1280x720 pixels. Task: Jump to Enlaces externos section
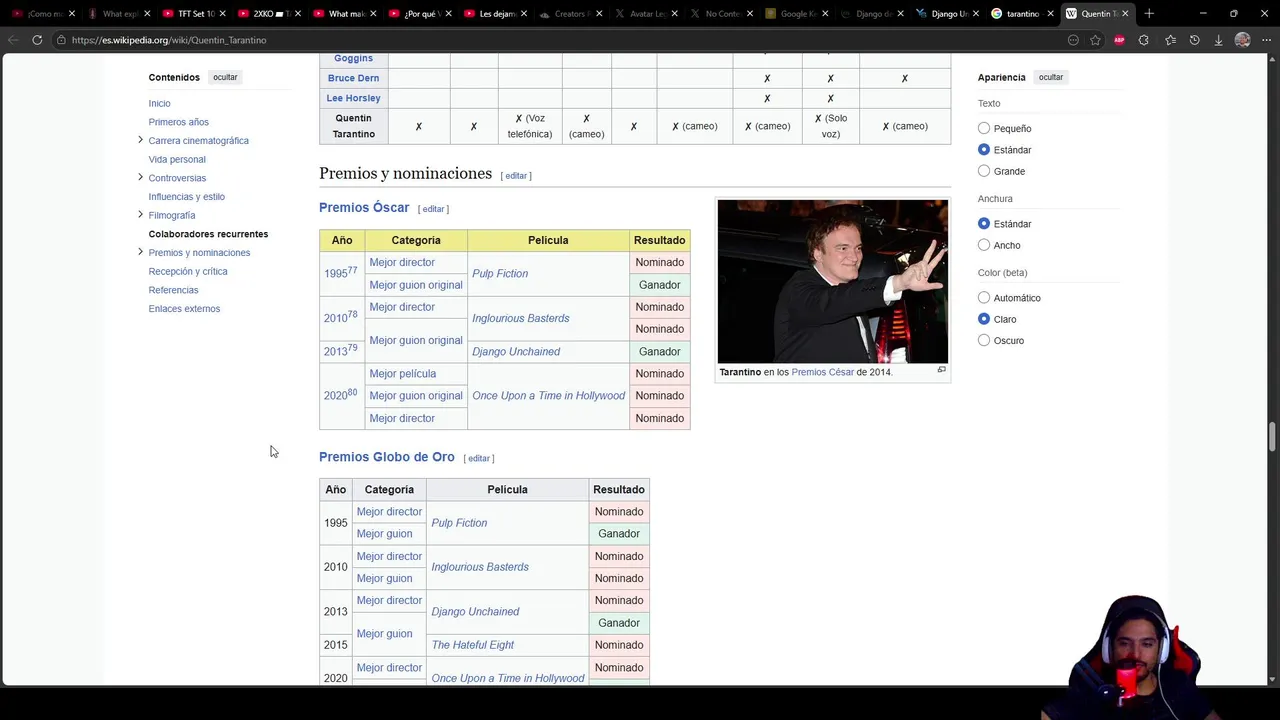185,308
